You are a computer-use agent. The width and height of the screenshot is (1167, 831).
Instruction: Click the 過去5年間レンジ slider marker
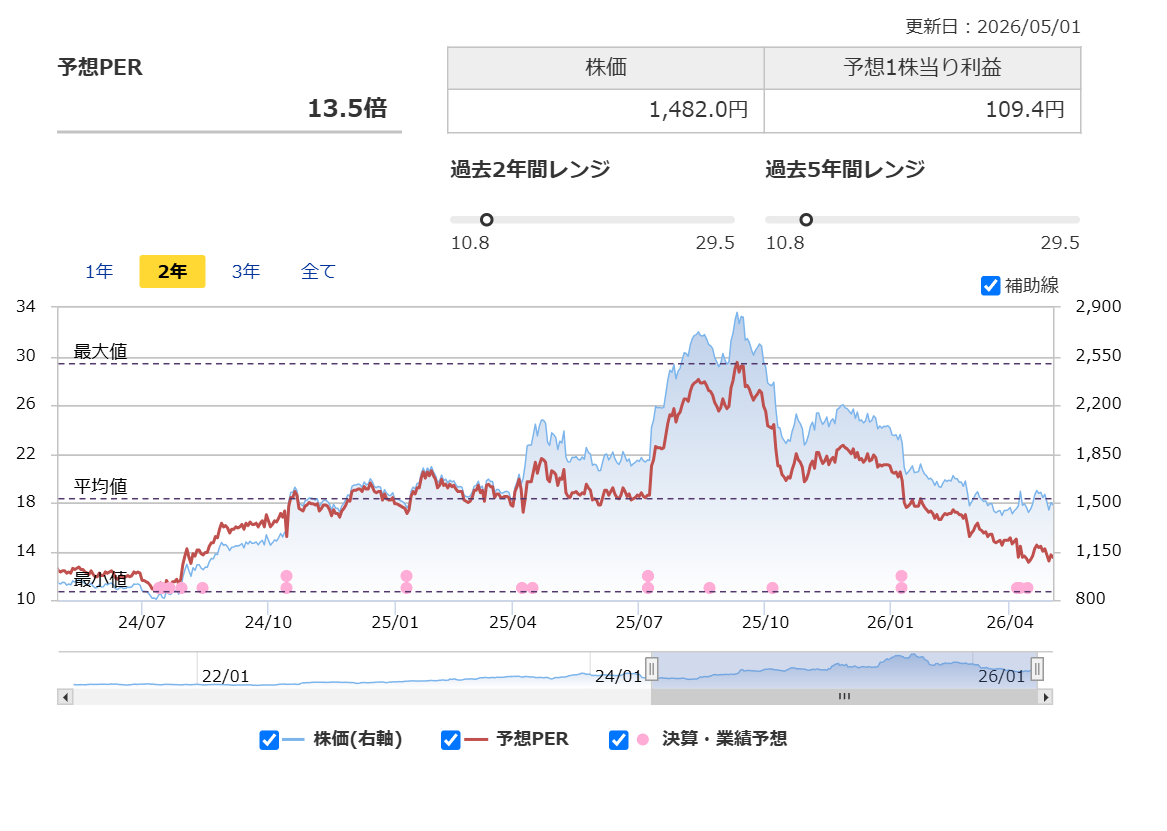[806, 219]
